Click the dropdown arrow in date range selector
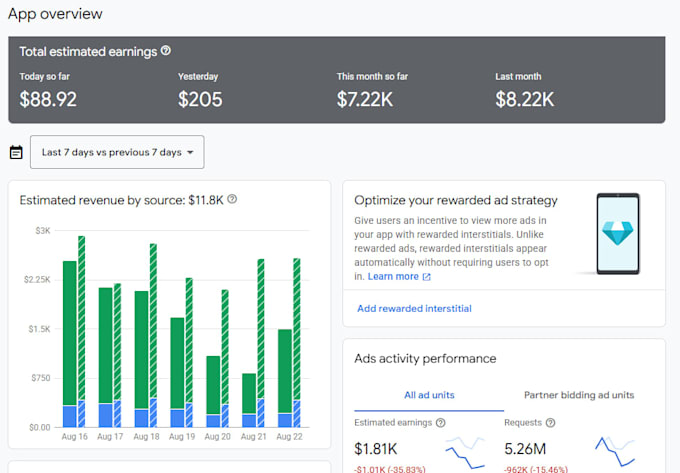Viewport: 680px width, 473px height. coord(190,153)
